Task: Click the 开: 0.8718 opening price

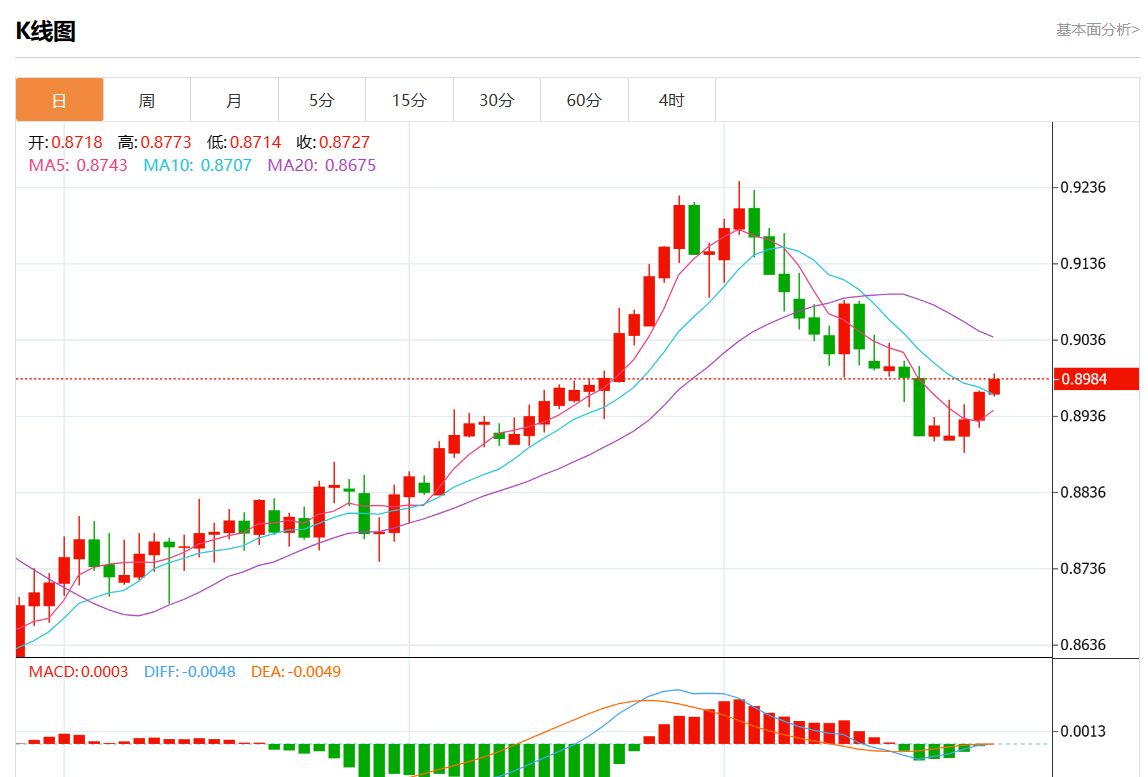Action: click(65, 142)
